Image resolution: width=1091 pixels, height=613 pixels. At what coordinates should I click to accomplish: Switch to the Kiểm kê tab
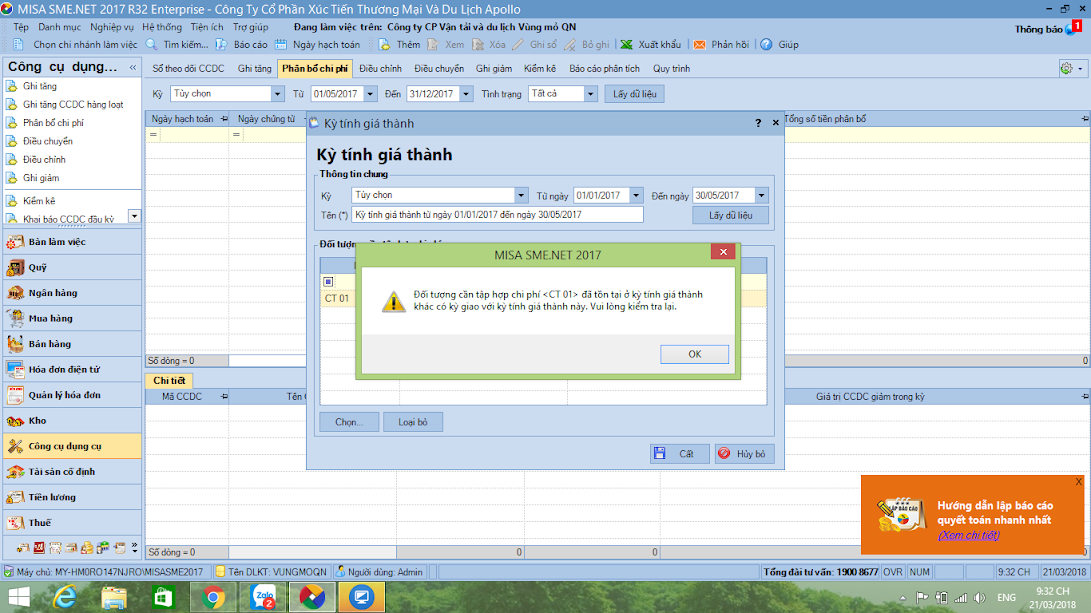tap(540, 69)
